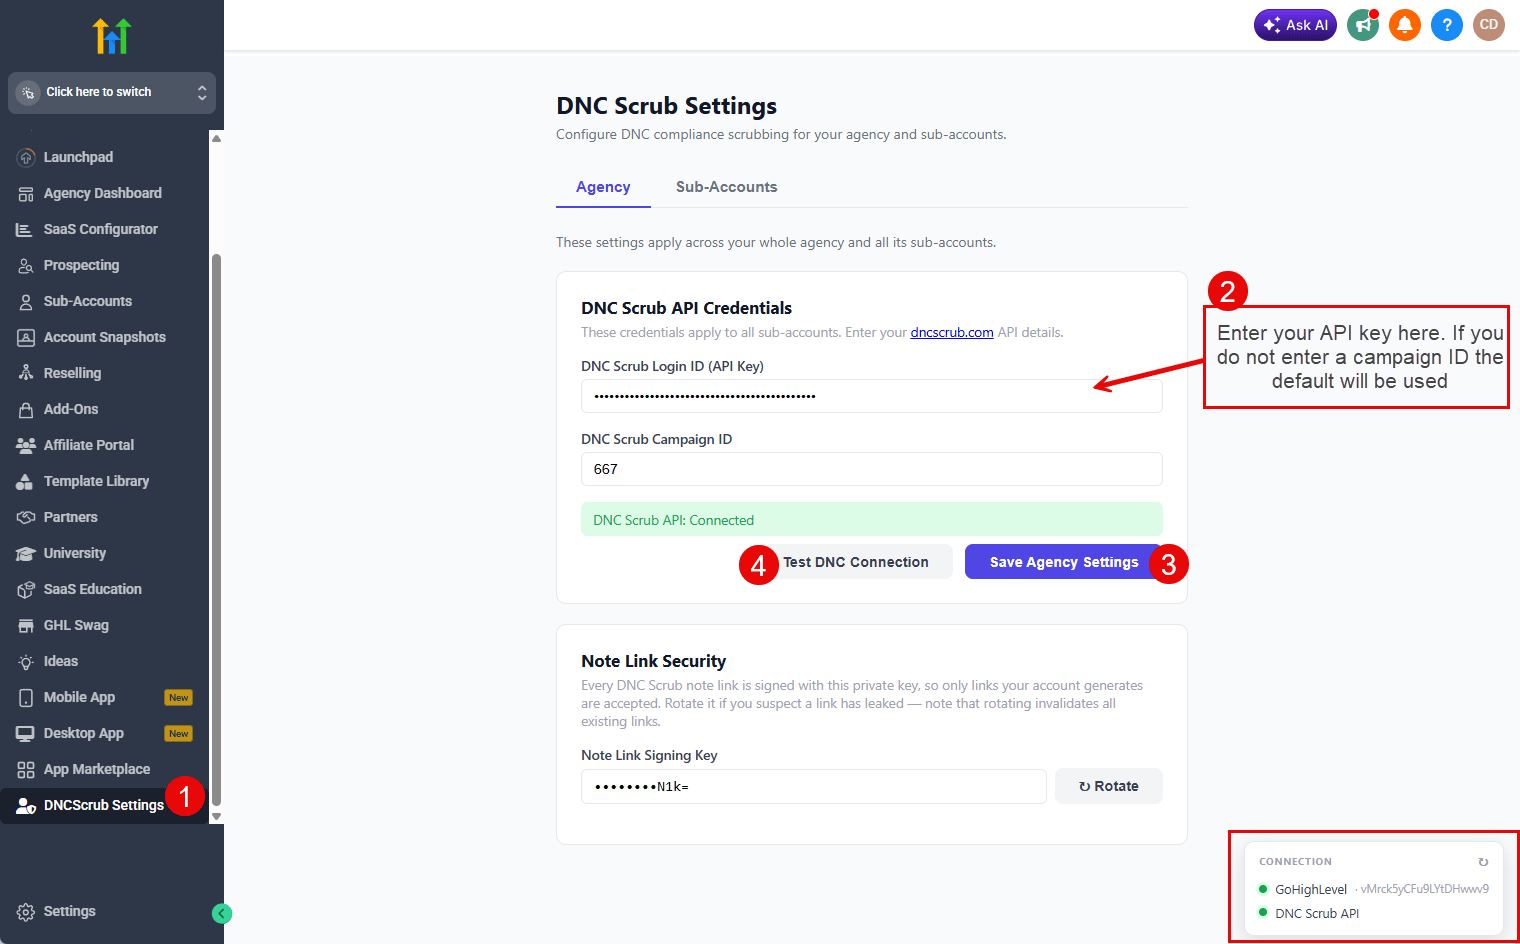Collapse the sidebar with the green arrow
The image size is (1520, 944).
click(222, 913)
